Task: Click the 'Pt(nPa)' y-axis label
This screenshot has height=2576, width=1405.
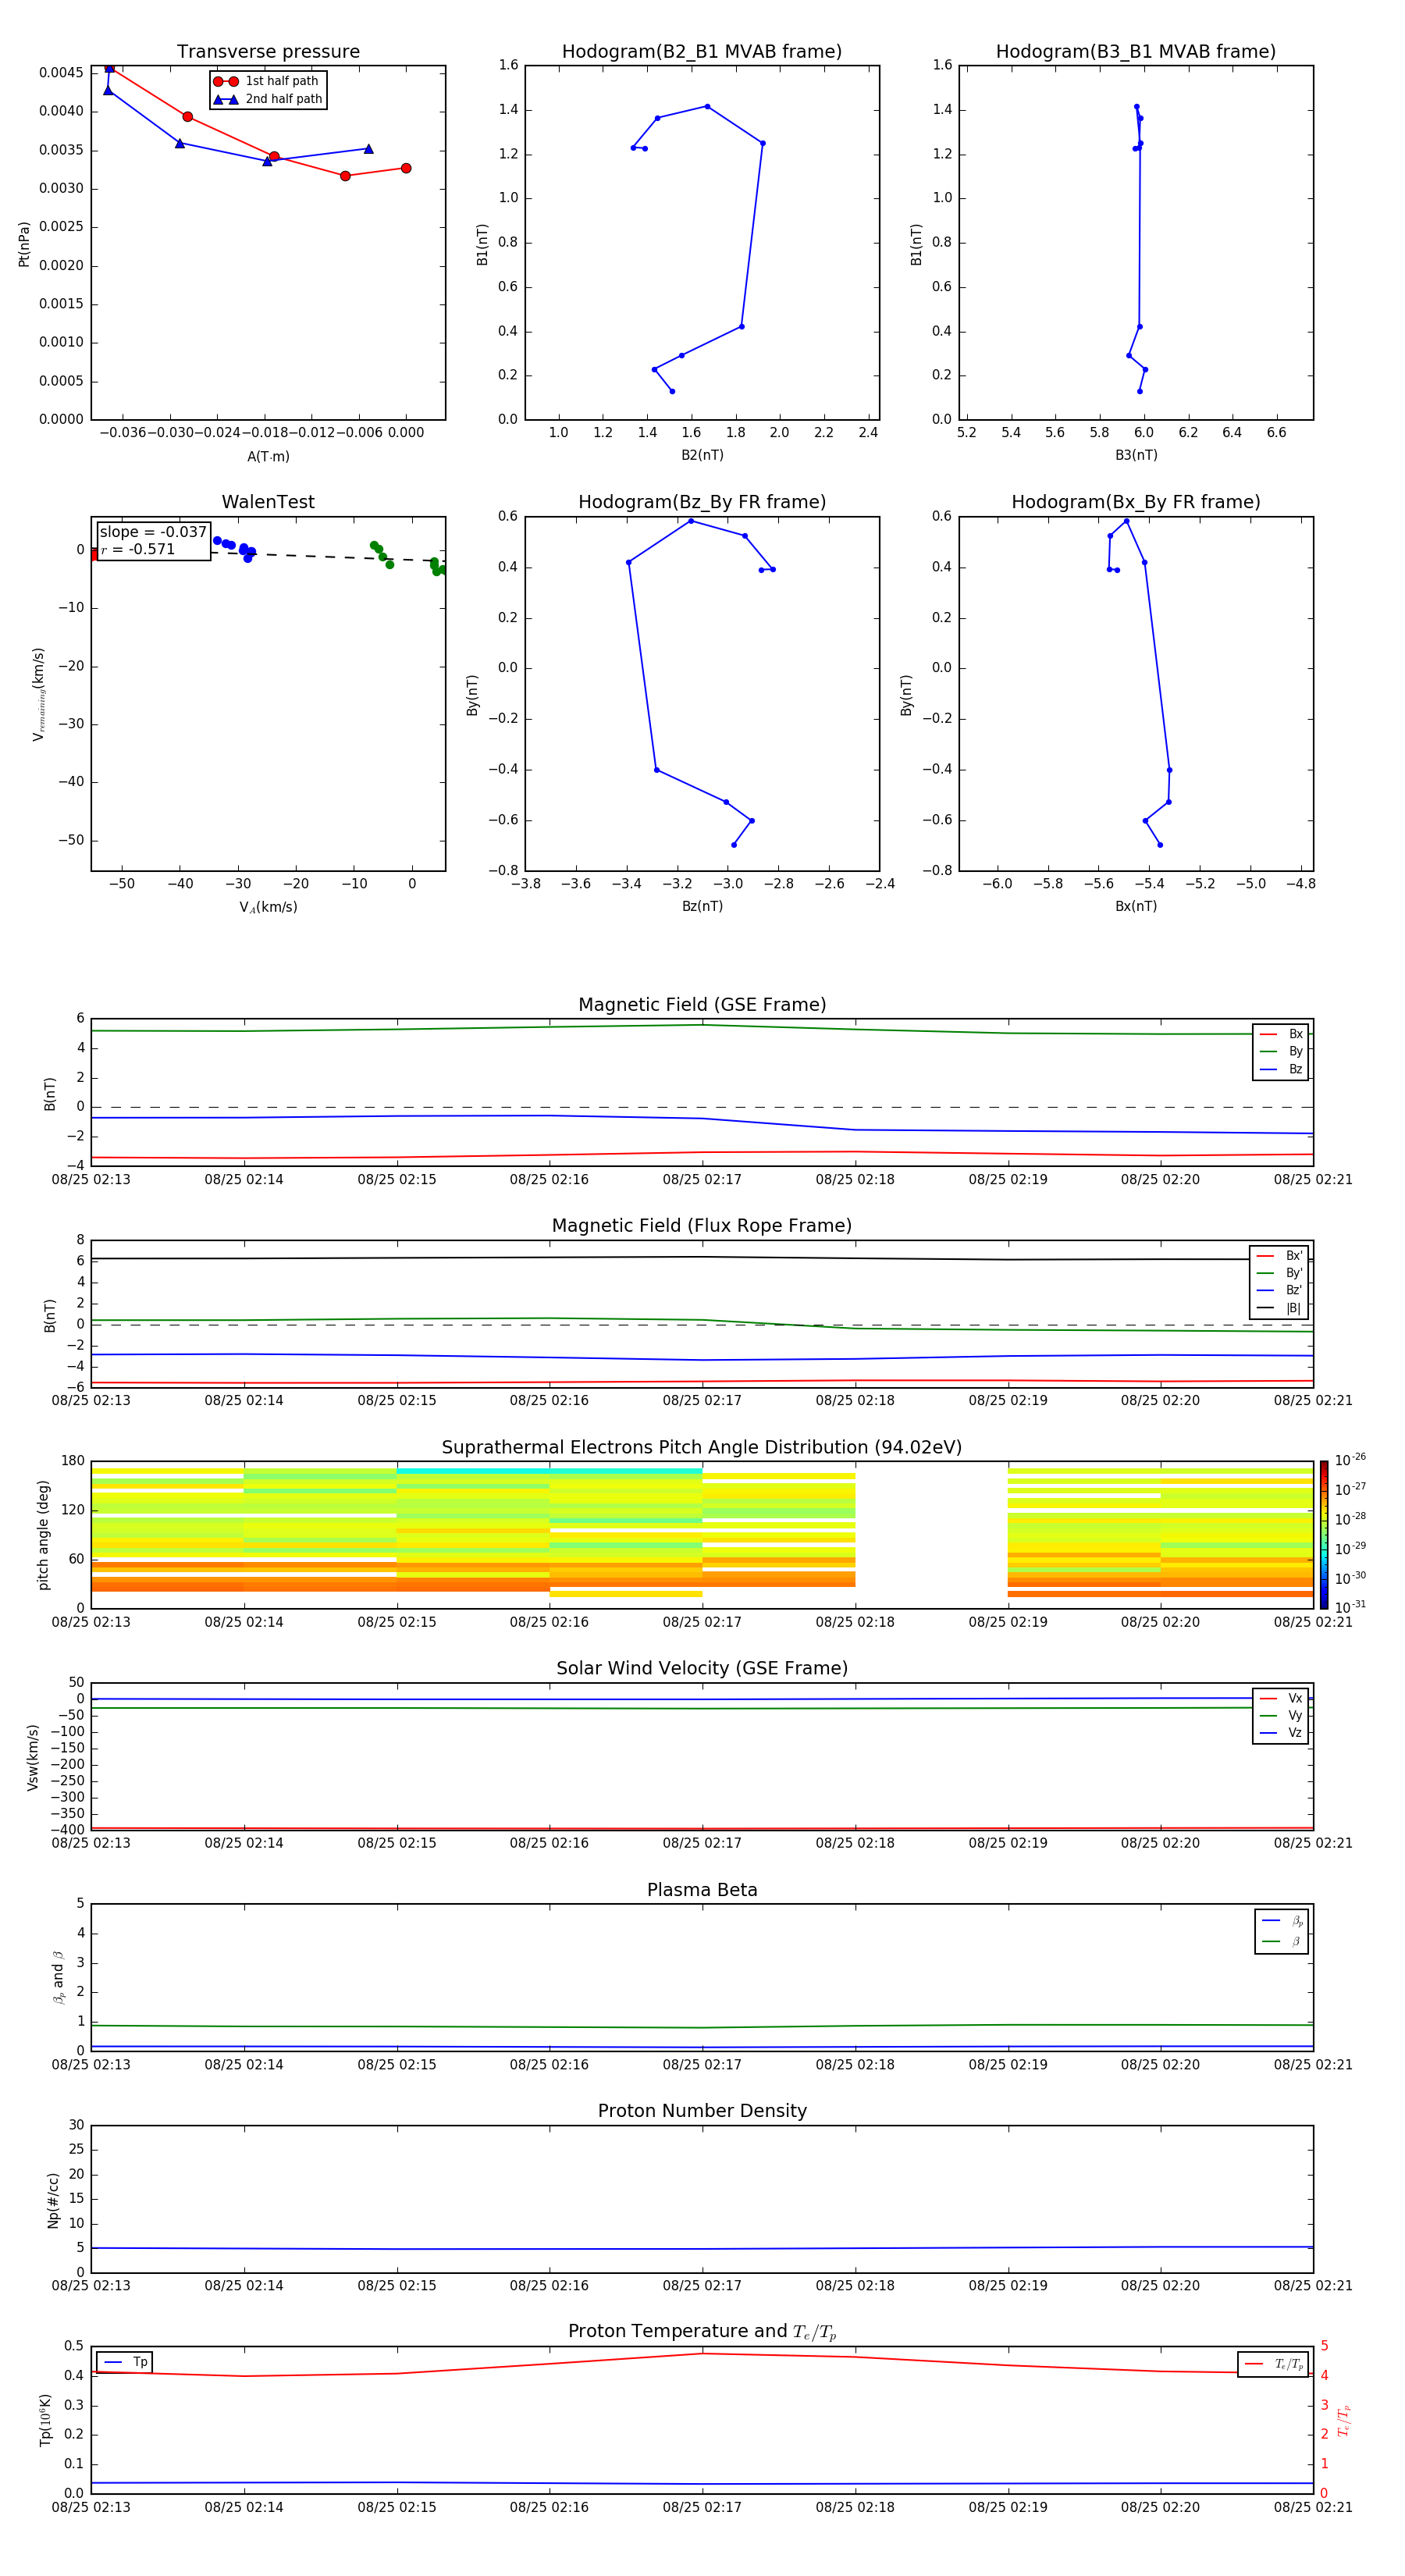Action: [24, 244]
